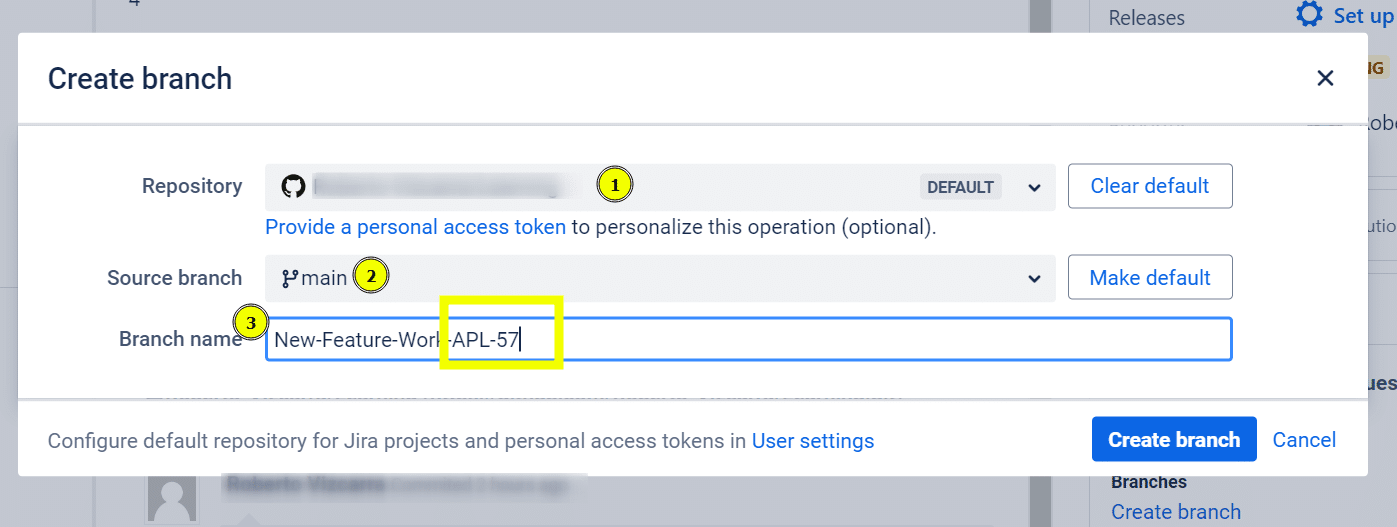Click the branch icon beside main

tap(290, 278)
